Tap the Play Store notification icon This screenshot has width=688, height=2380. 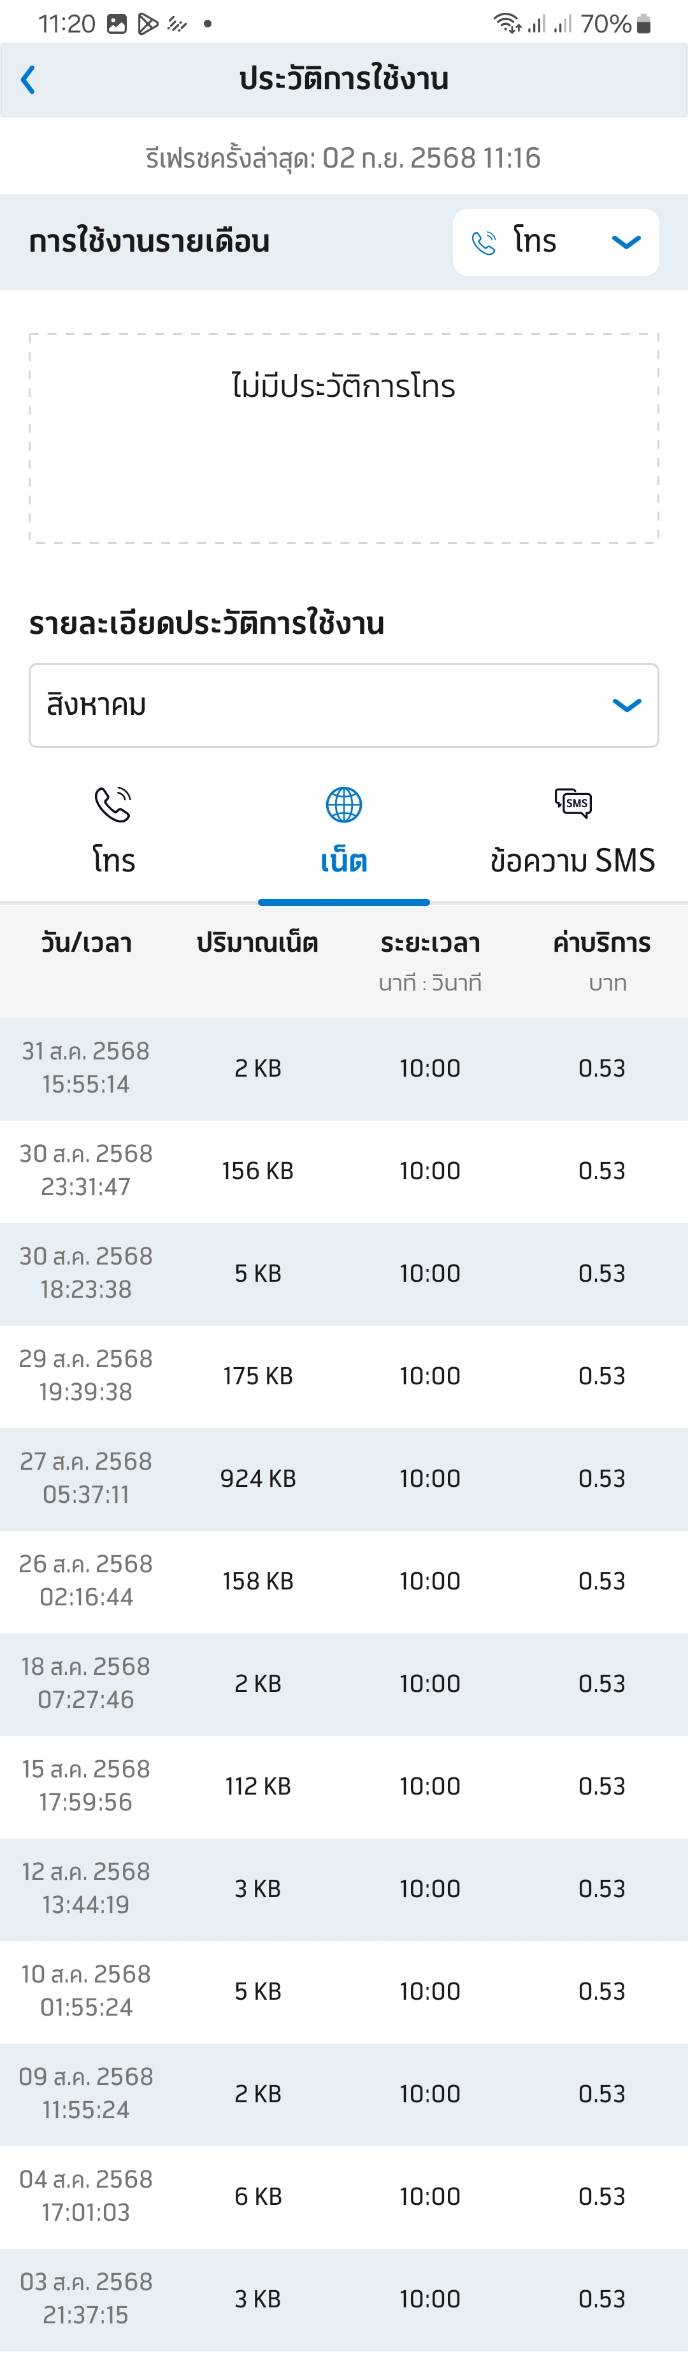(148, 24)
